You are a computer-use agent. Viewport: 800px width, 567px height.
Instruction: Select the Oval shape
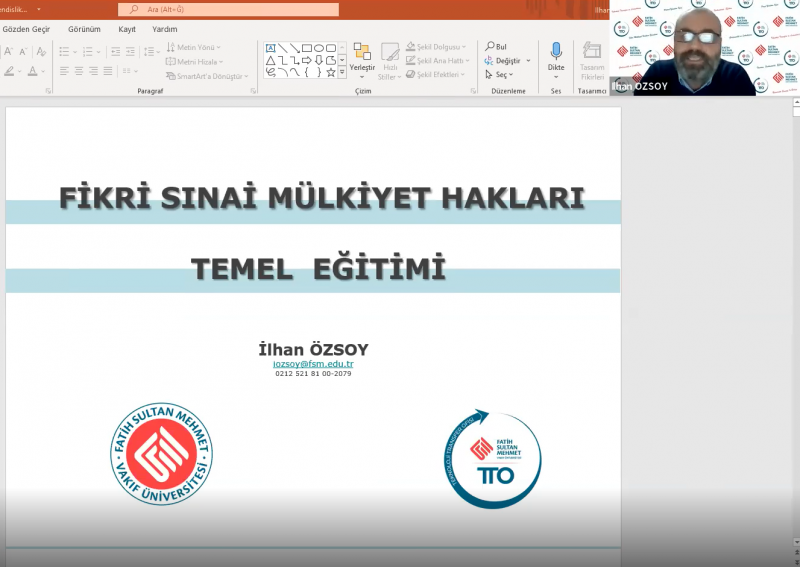coord(319,48)
